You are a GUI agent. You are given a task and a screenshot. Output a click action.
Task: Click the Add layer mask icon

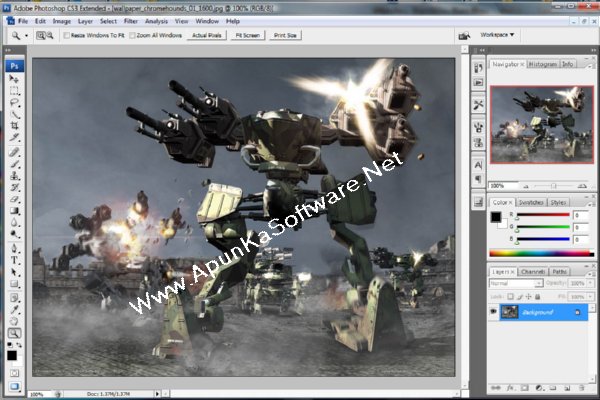pyautogui.click(x=524, y=388)
